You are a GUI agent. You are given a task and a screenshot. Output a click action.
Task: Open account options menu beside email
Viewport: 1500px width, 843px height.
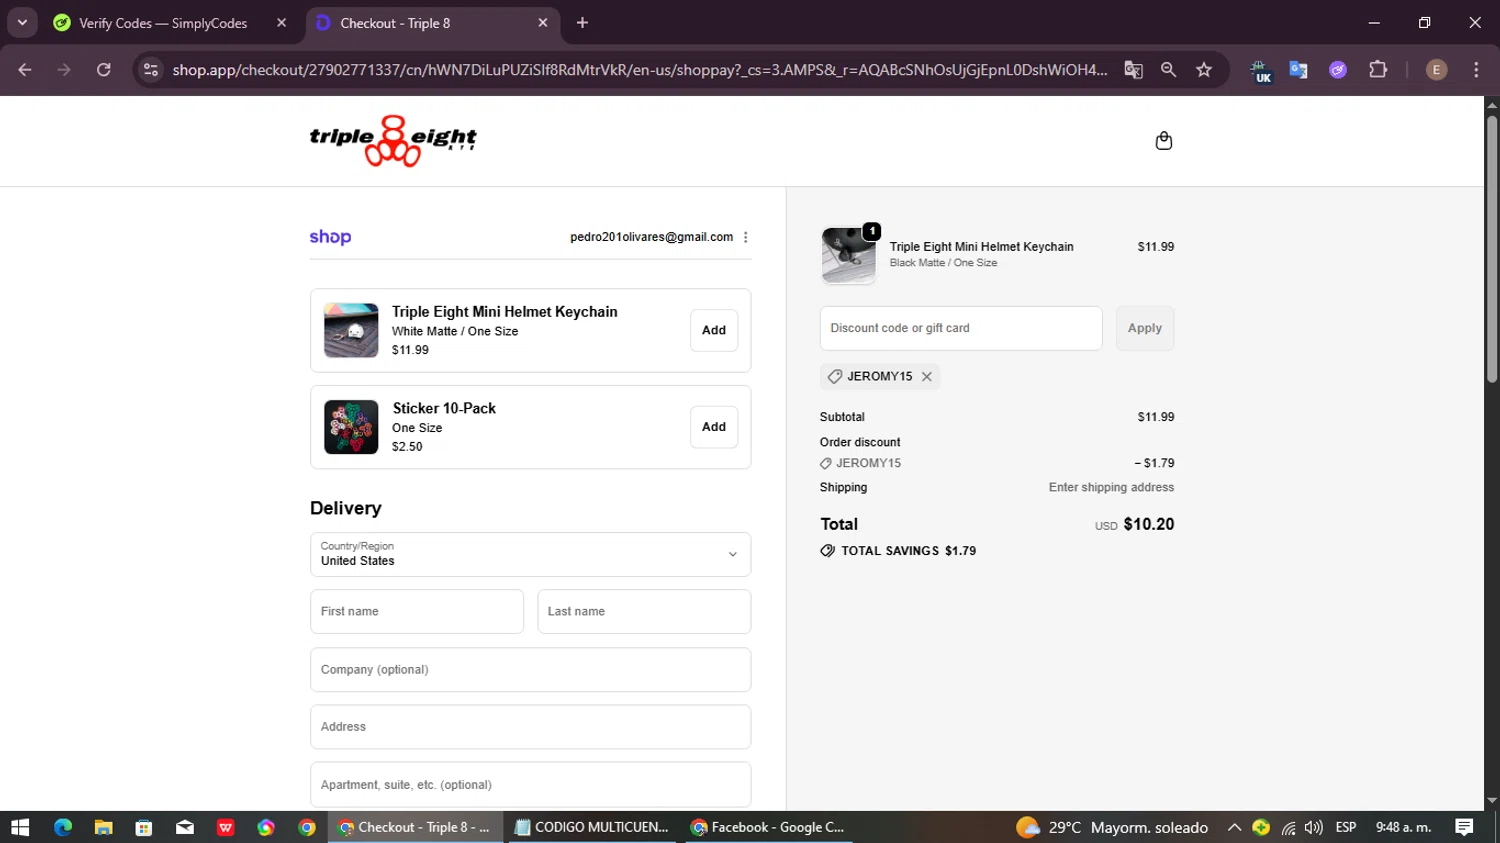pyautogui.click(x=746, y=237)
